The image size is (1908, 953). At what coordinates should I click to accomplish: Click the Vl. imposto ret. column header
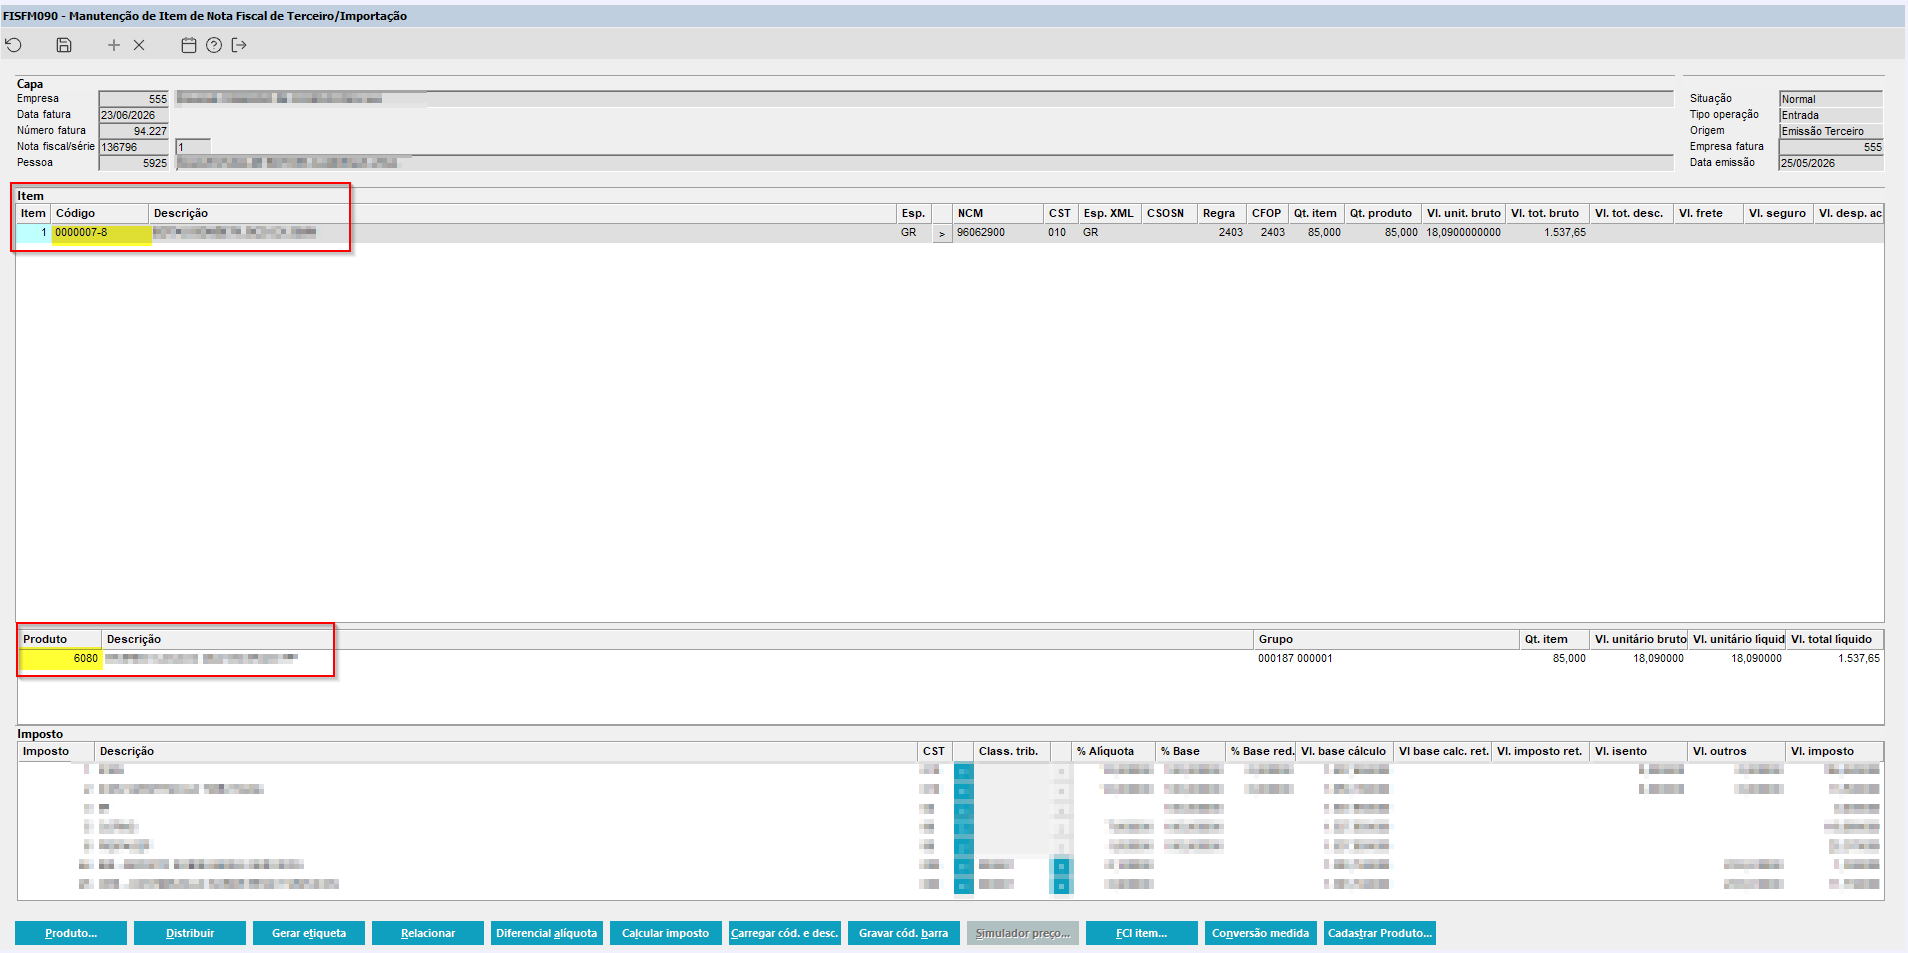(x=1540, y=751)
